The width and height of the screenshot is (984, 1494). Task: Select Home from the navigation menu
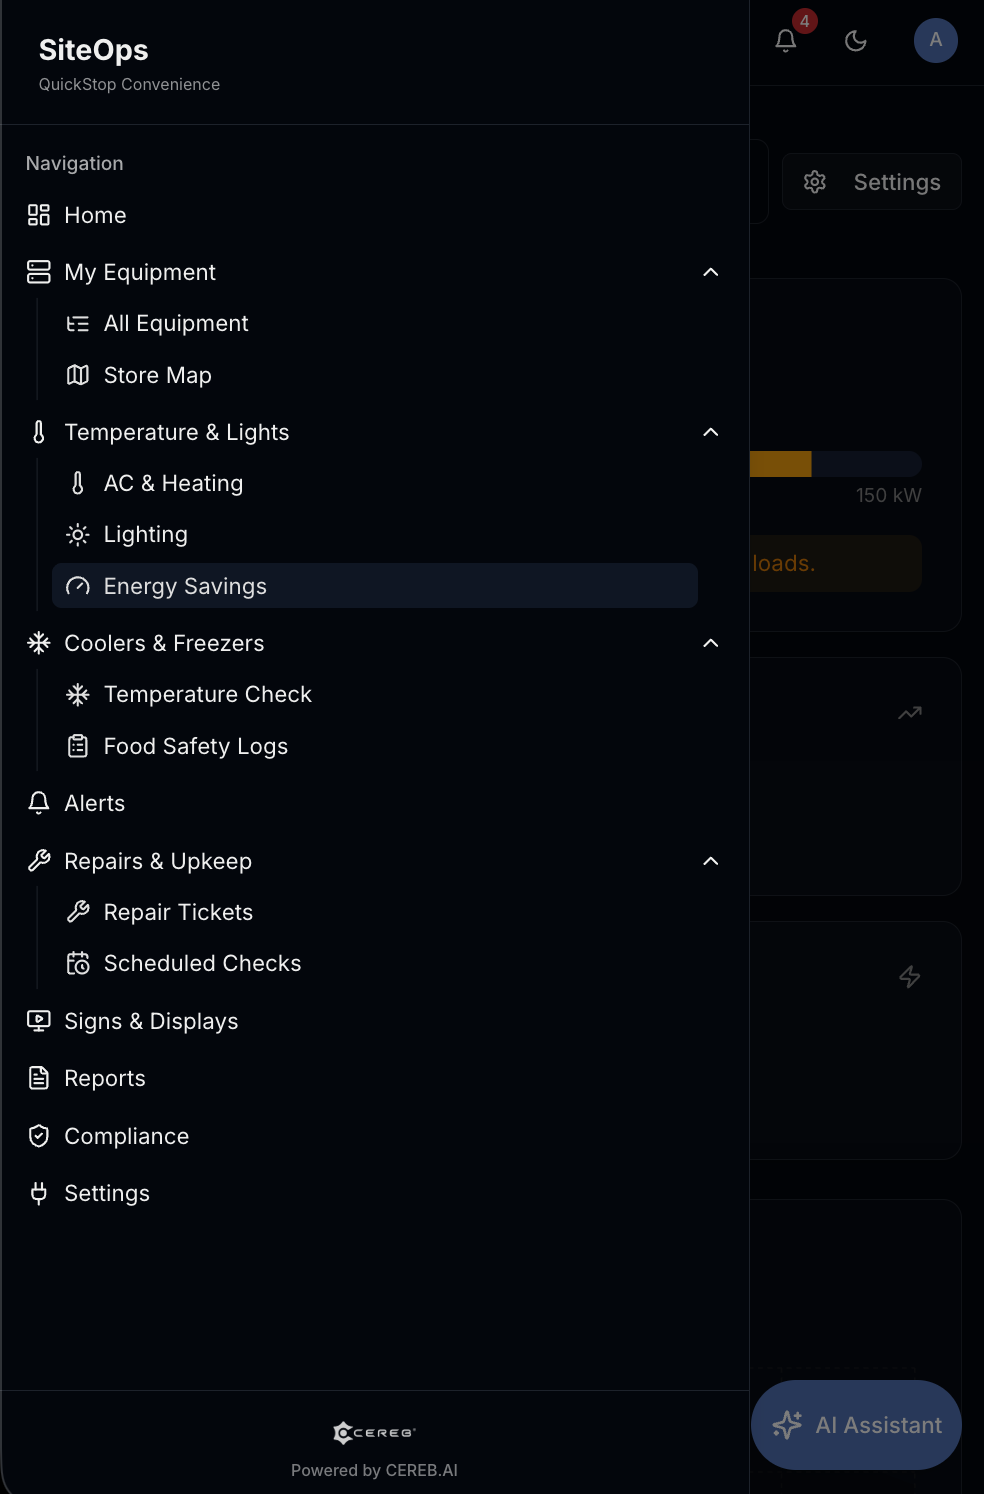(x=95, y=215)
